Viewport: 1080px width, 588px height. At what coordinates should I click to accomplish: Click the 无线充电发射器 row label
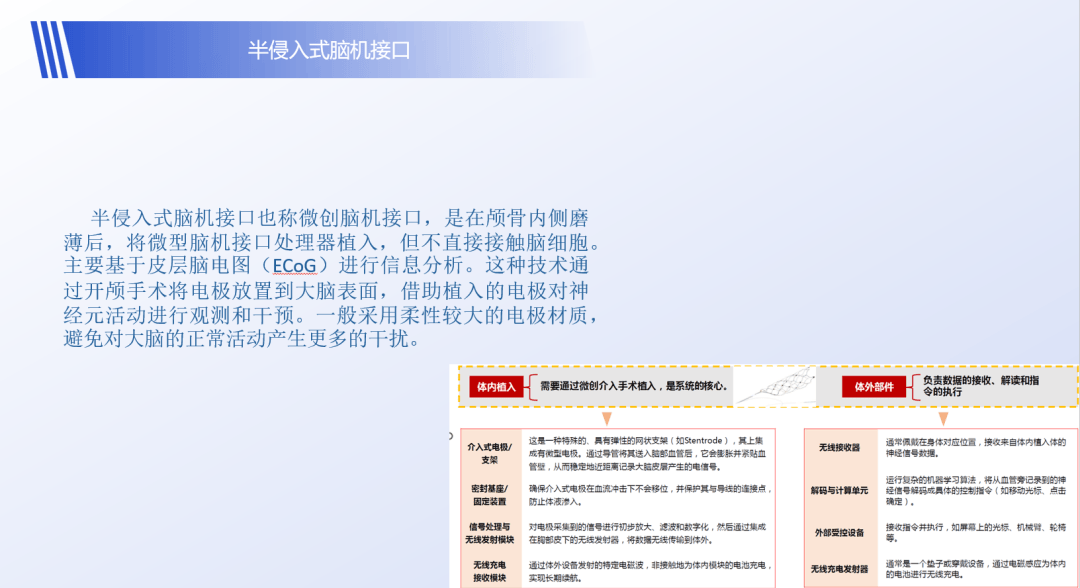click(x=839, y=569)
